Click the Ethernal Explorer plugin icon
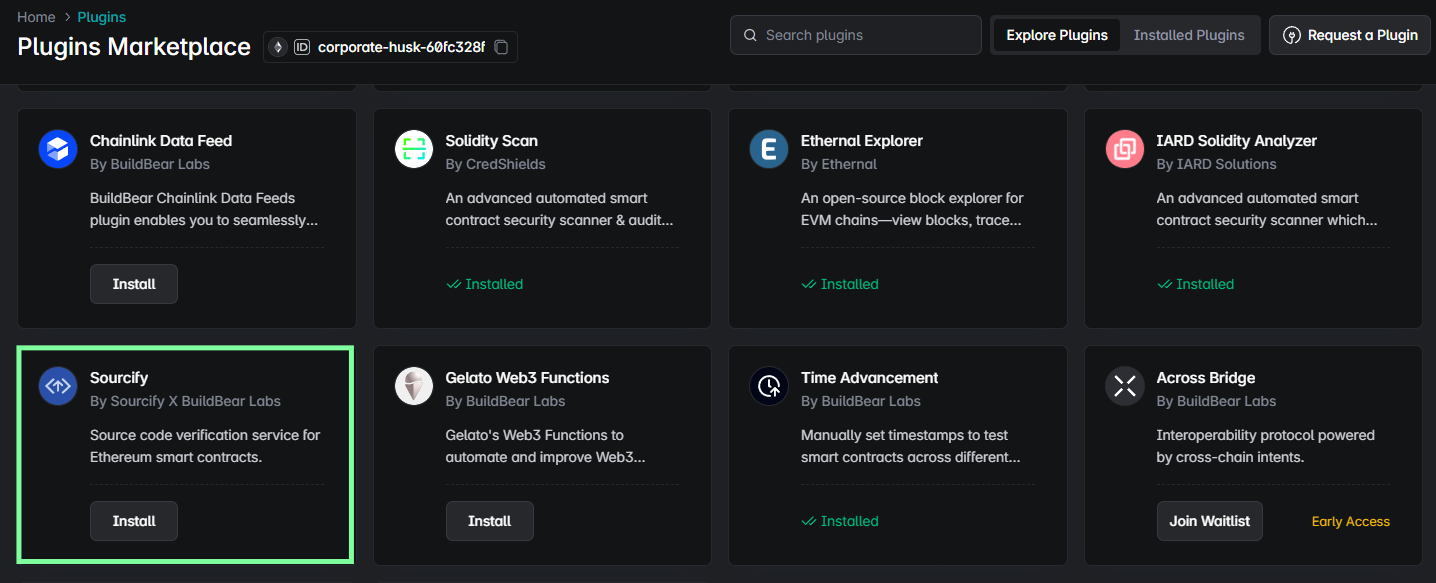 pyautogui.click(x=769, y=150)
